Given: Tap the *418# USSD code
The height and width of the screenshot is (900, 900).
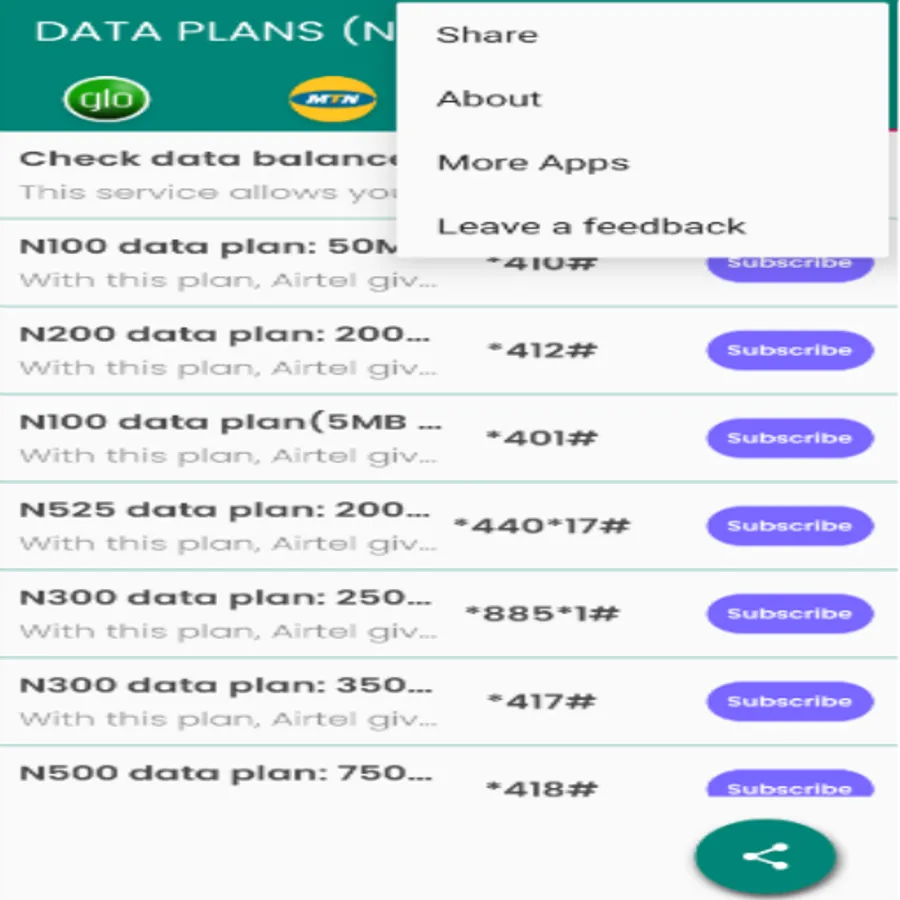Looking at the screenshot, I should [x=542, y=789].
